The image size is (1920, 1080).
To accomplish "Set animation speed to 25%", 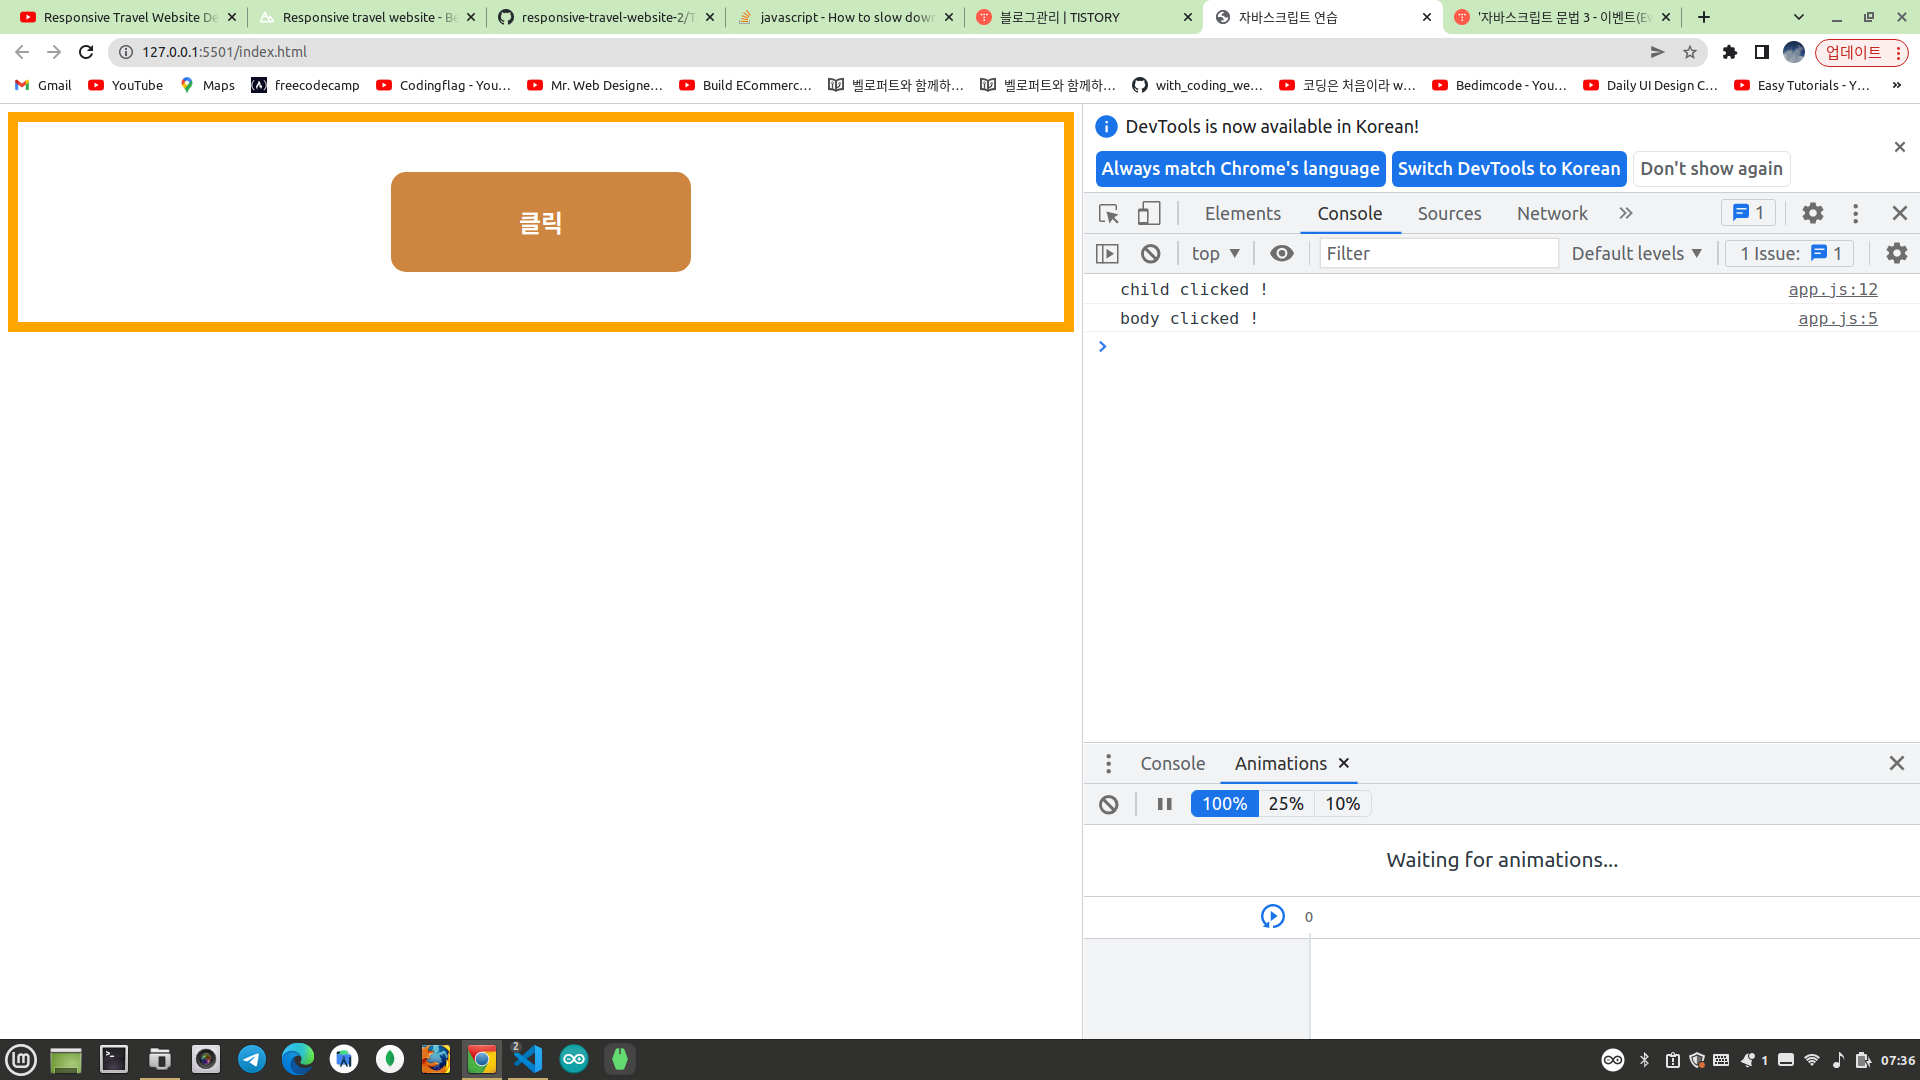I will click(x=1285, y=804).
